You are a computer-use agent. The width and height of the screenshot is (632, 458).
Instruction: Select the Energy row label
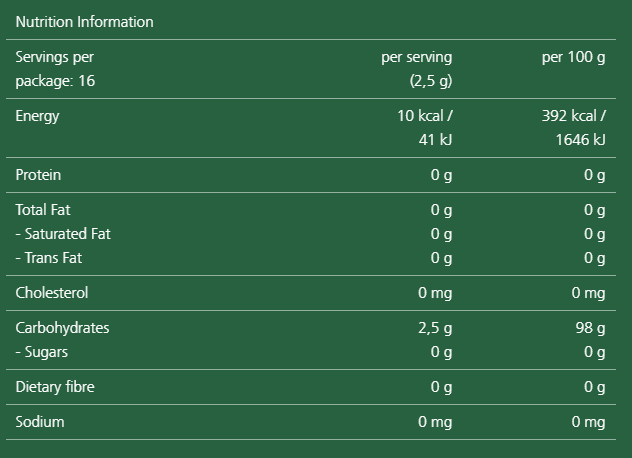pos(38,116)
